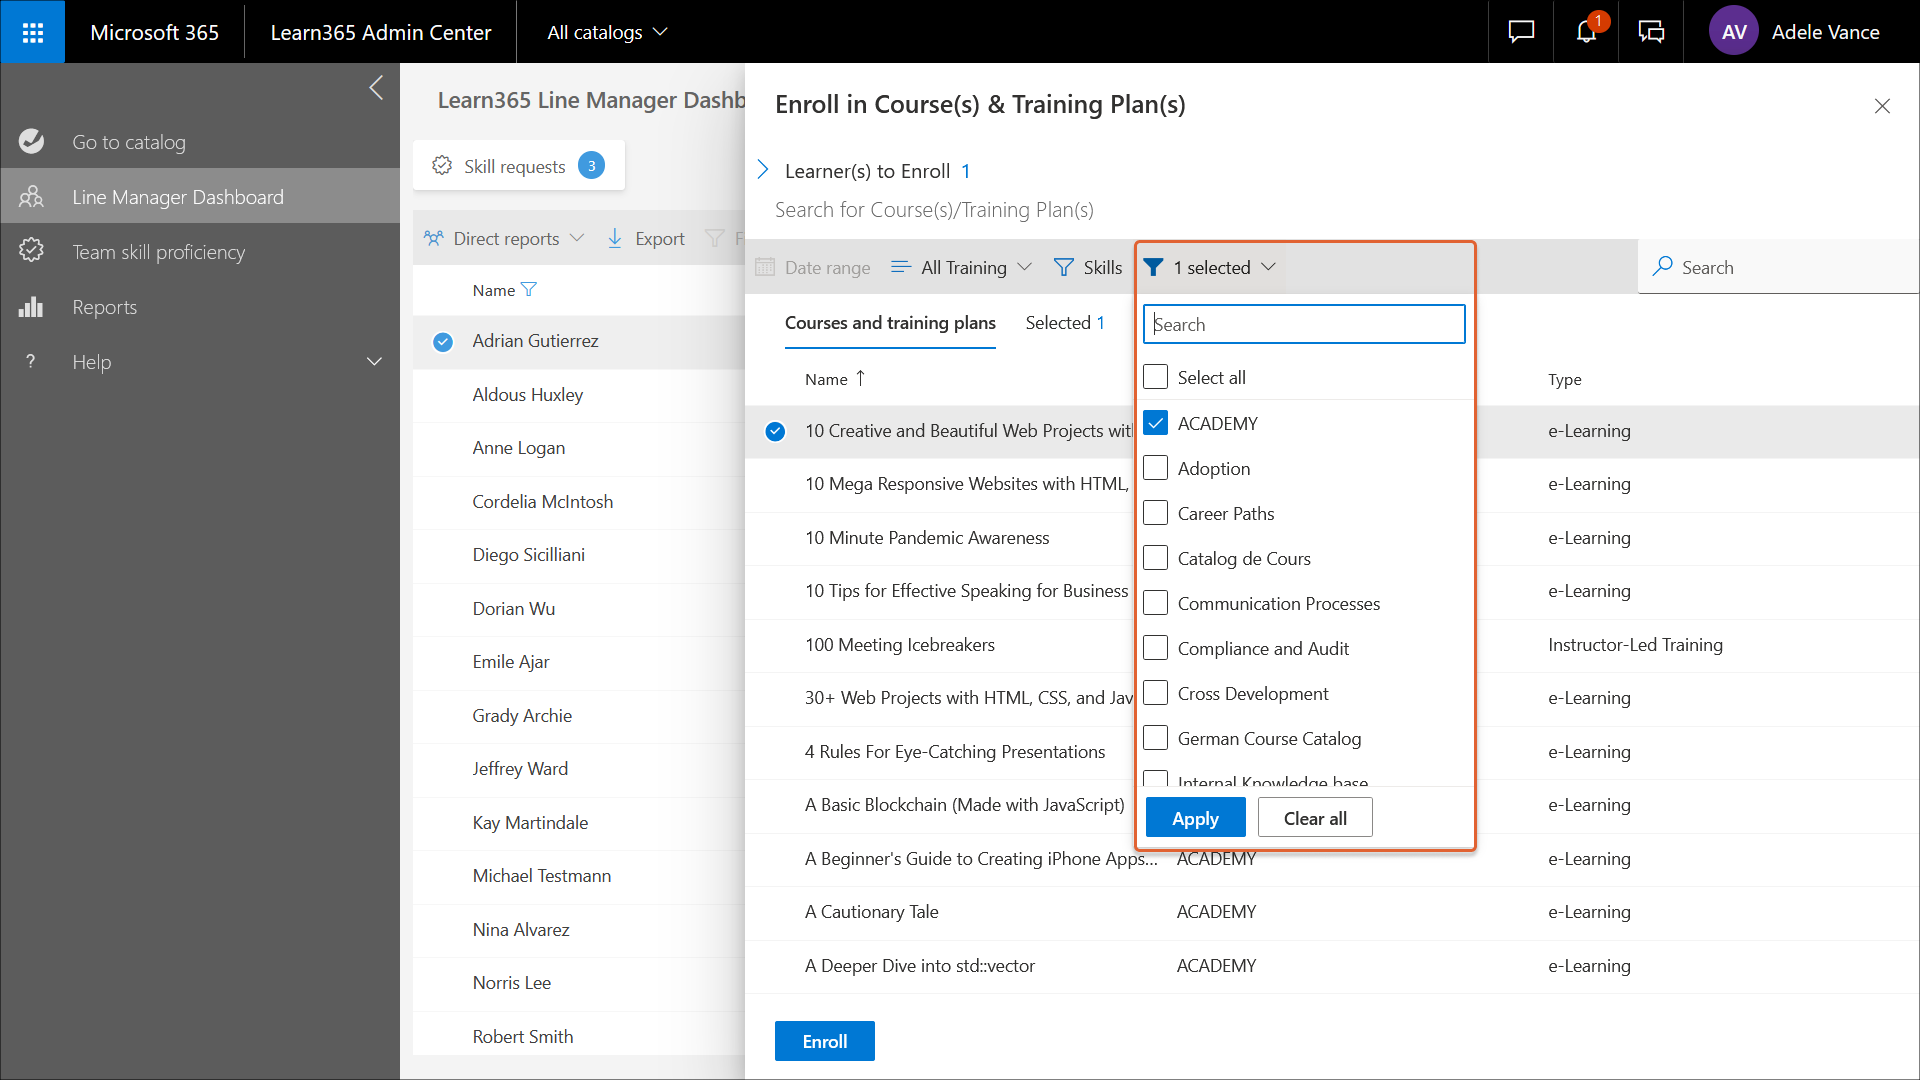Open the Microsoft 365 app launcher waffle
This screenshot has height=1080, width=1920.
point(32,32)
